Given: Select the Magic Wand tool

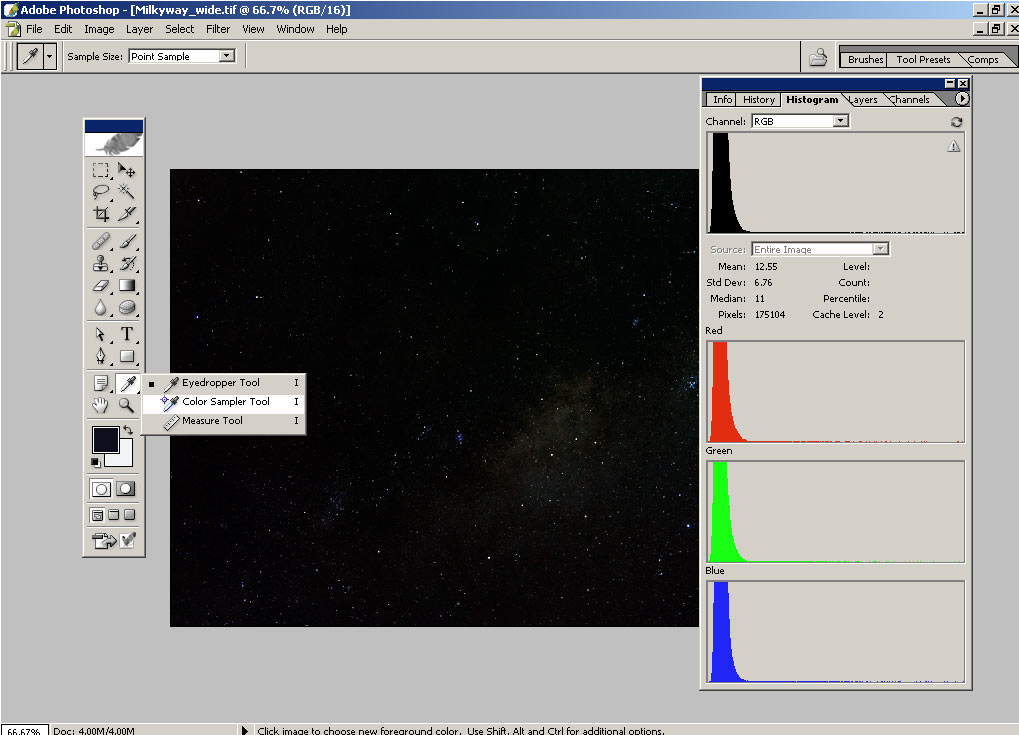Looking at the screenshot, I should (x=127, y=191).
